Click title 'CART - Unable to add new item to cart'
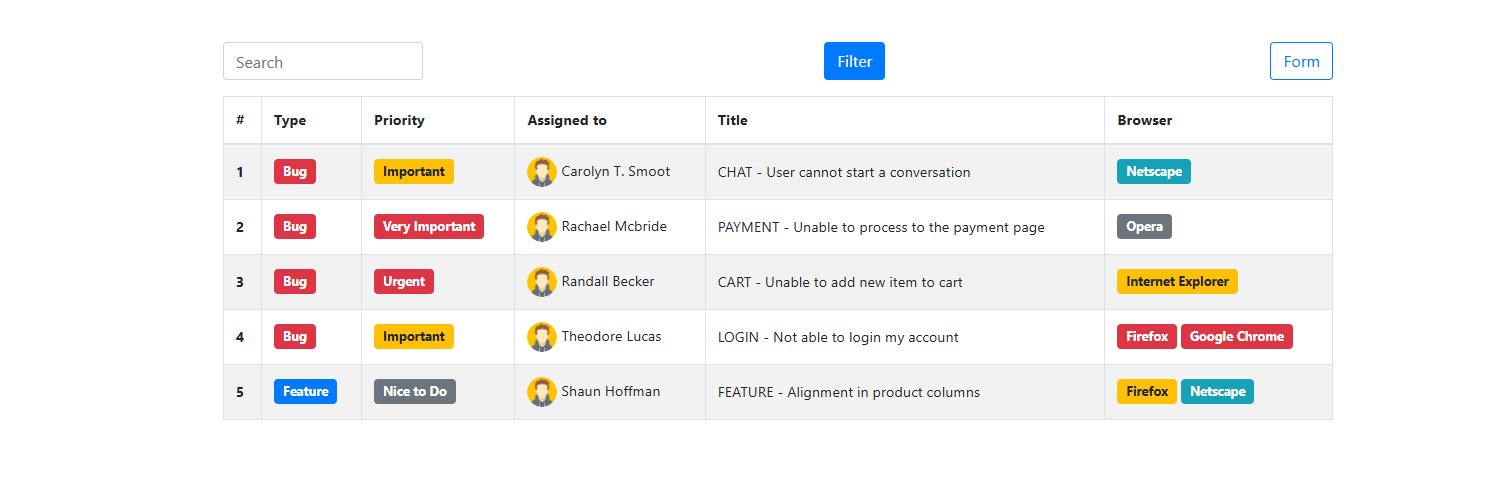 tap(840, 282)
